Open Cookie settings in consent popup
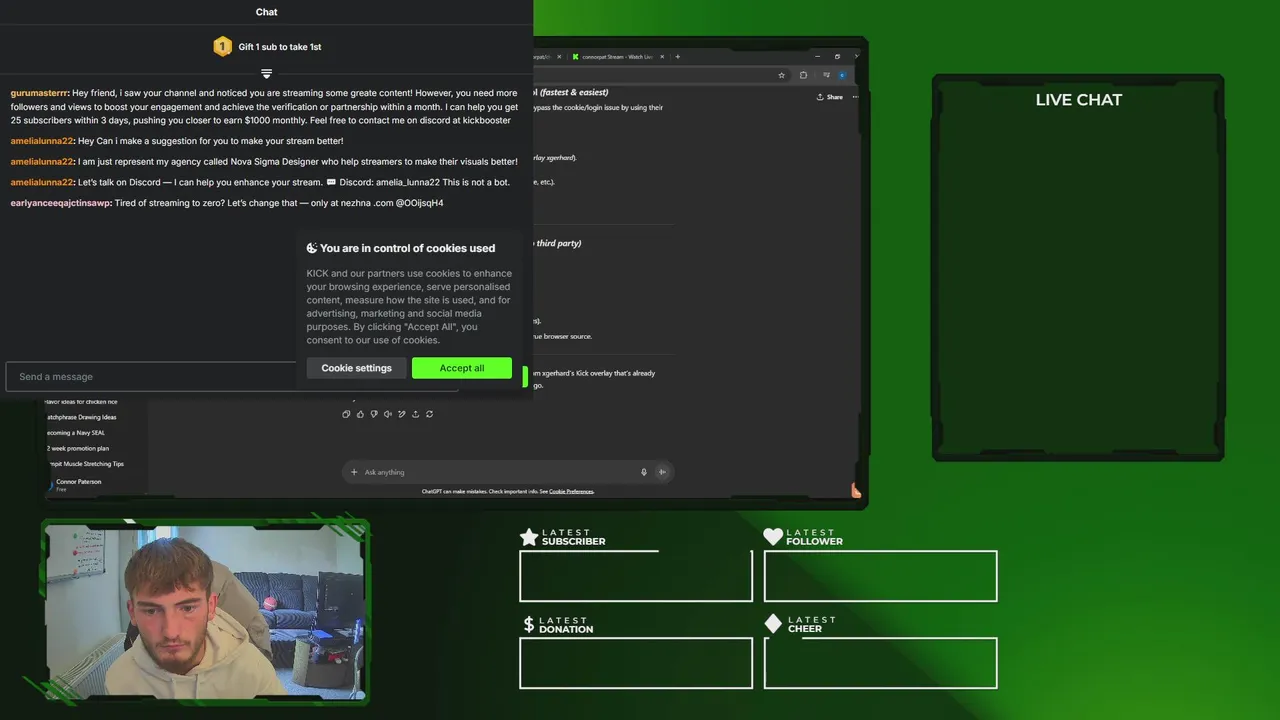Viewport: 1280px width, 720px height. (x=356, y=368)
